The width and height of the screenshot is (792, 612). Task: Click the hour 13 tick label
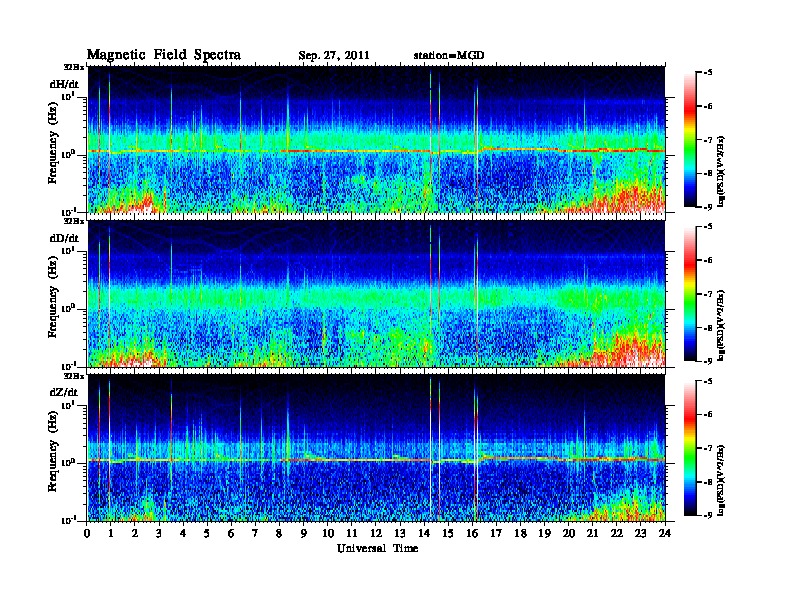400,534
